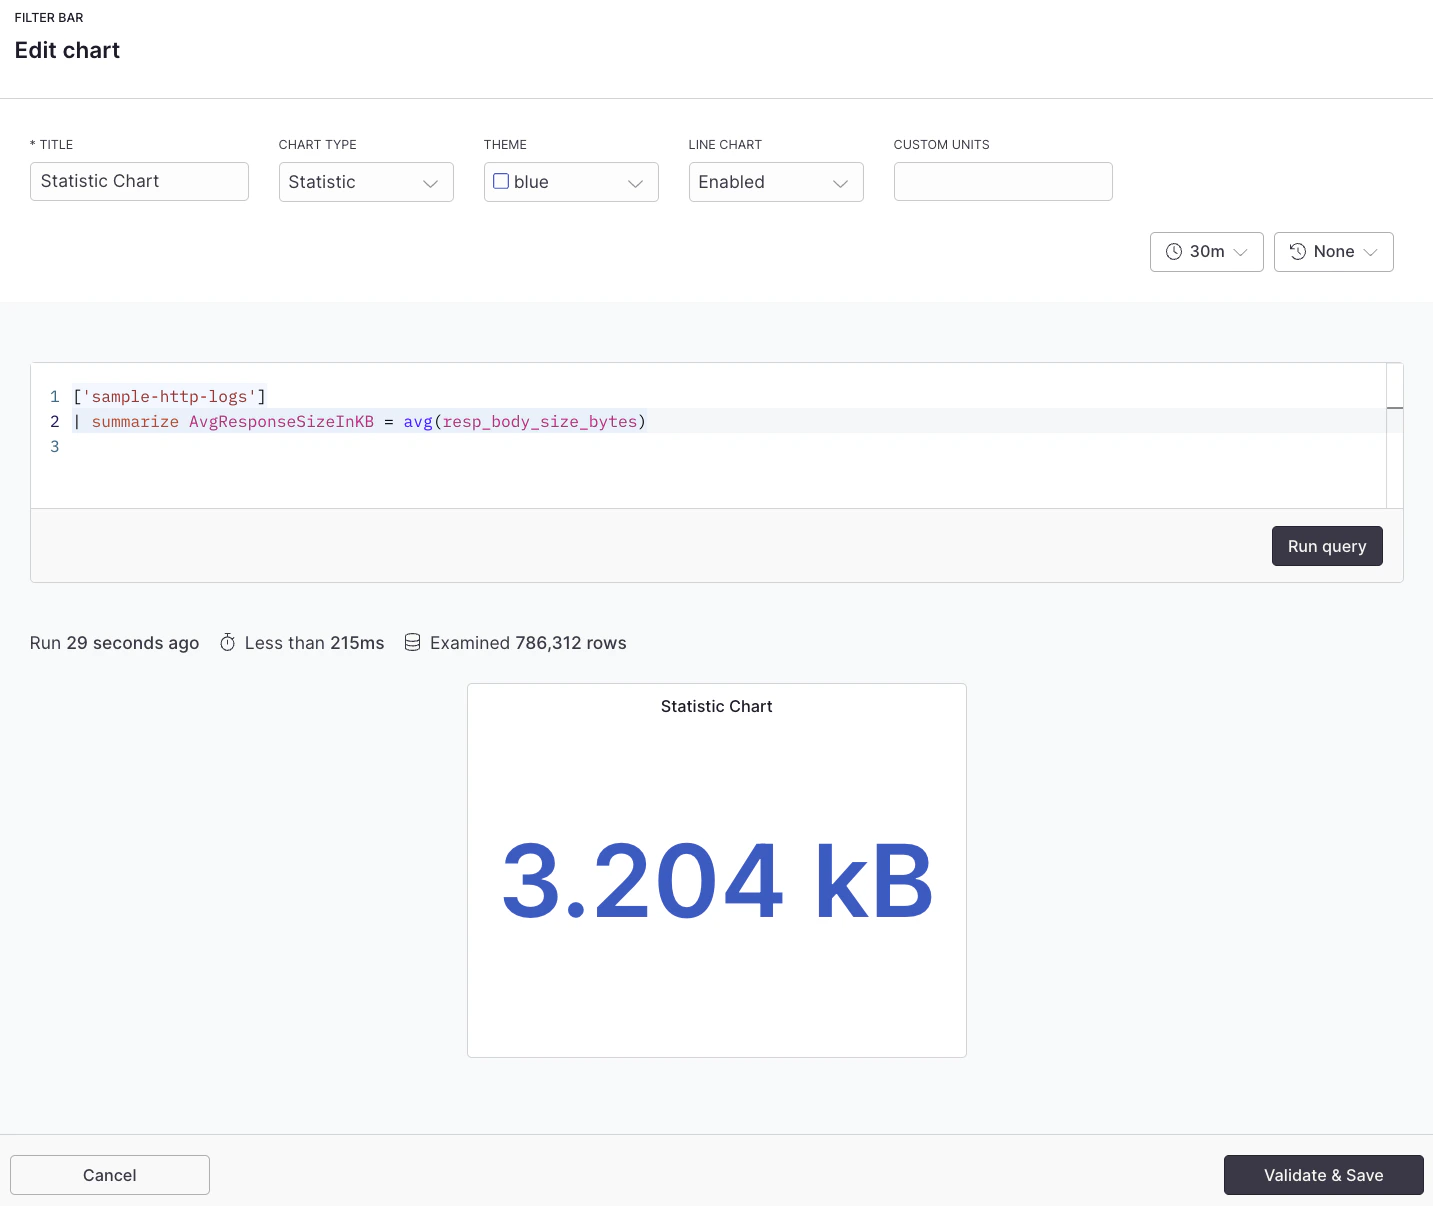
Task: Click the FILTER BAR breadcrumb label
Action: tap(49, 17)
